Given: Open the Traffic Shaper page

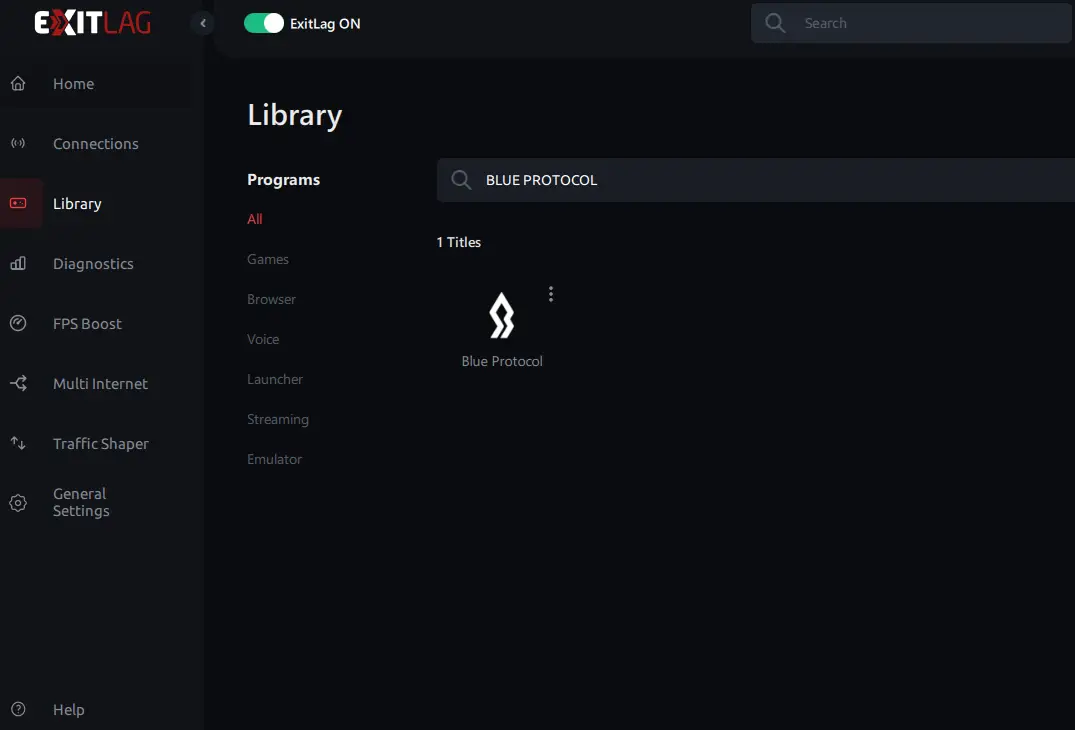Looking at the screenshot, I should click(x=101, y=444).
